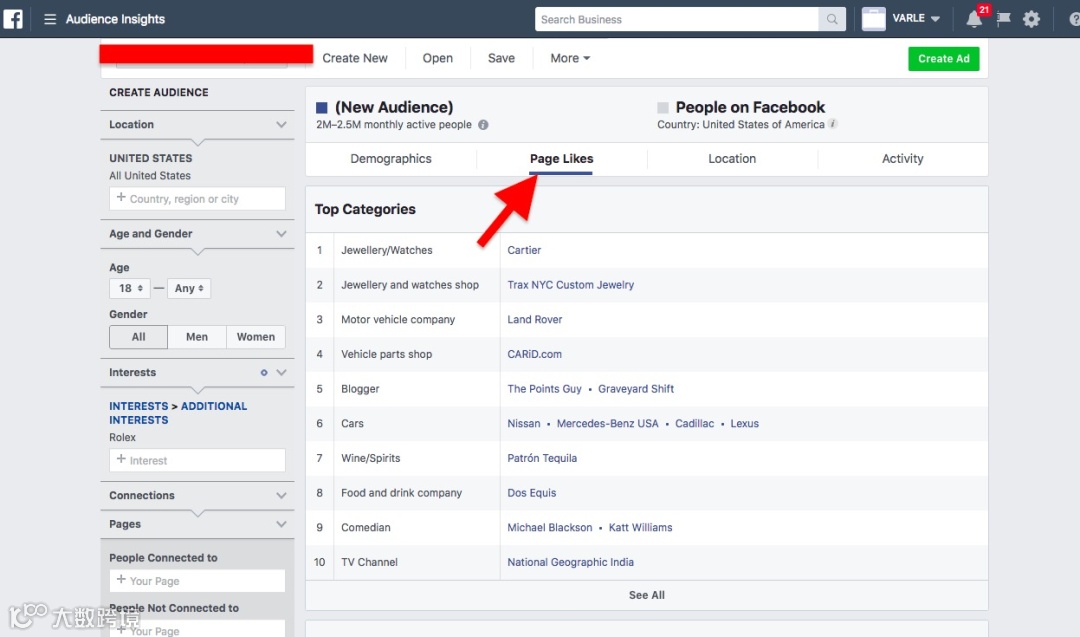Collapse the Interests section chevron

[281, 373]
